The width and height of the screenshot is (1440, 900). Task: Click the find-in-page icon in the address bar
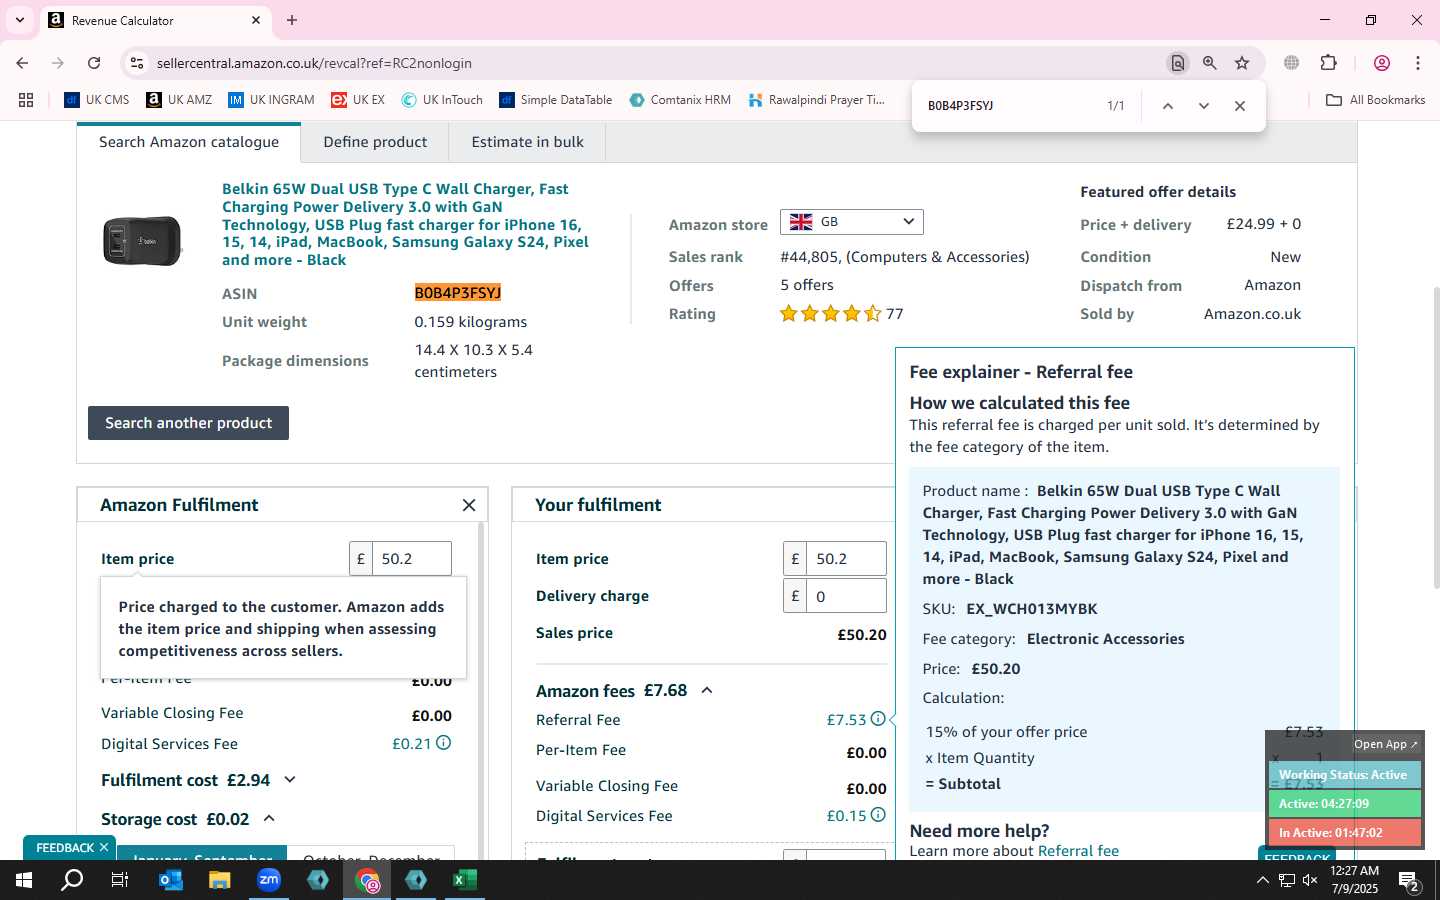[1178, 63]
